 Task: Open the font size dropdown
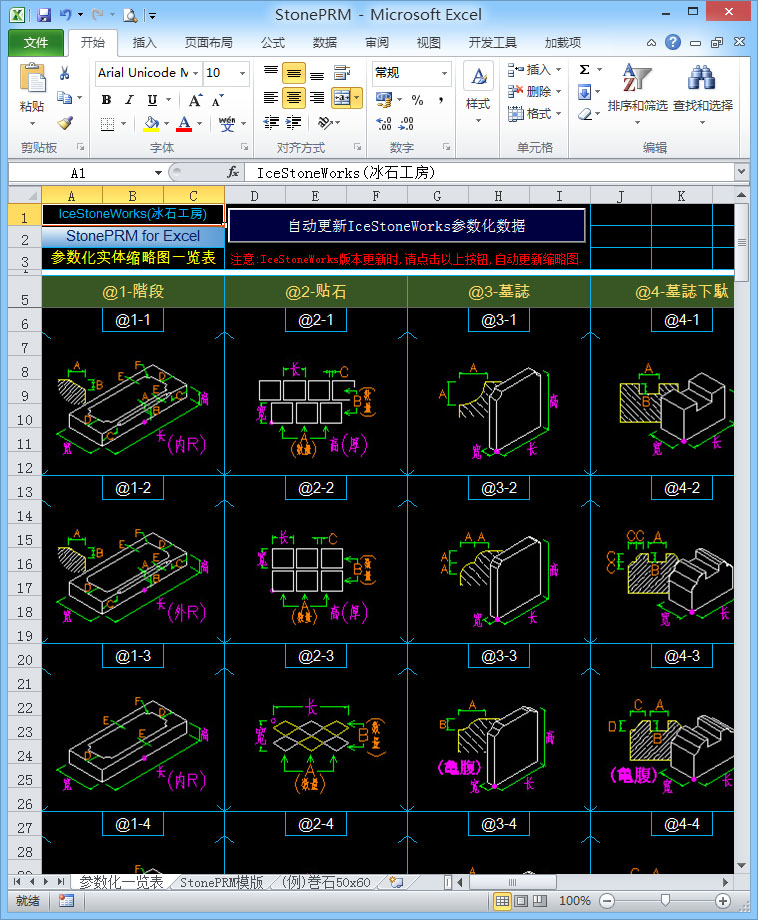click(x=242, y=73)
